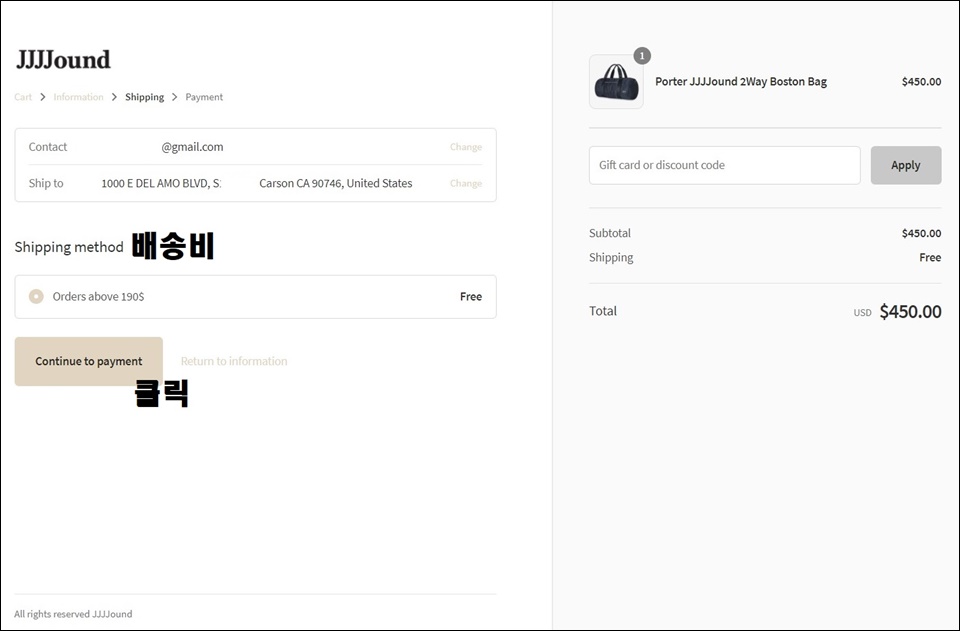Click the Free price in shipping method row
The width and height of the screenshot is (960, 631).
(471, 296)
